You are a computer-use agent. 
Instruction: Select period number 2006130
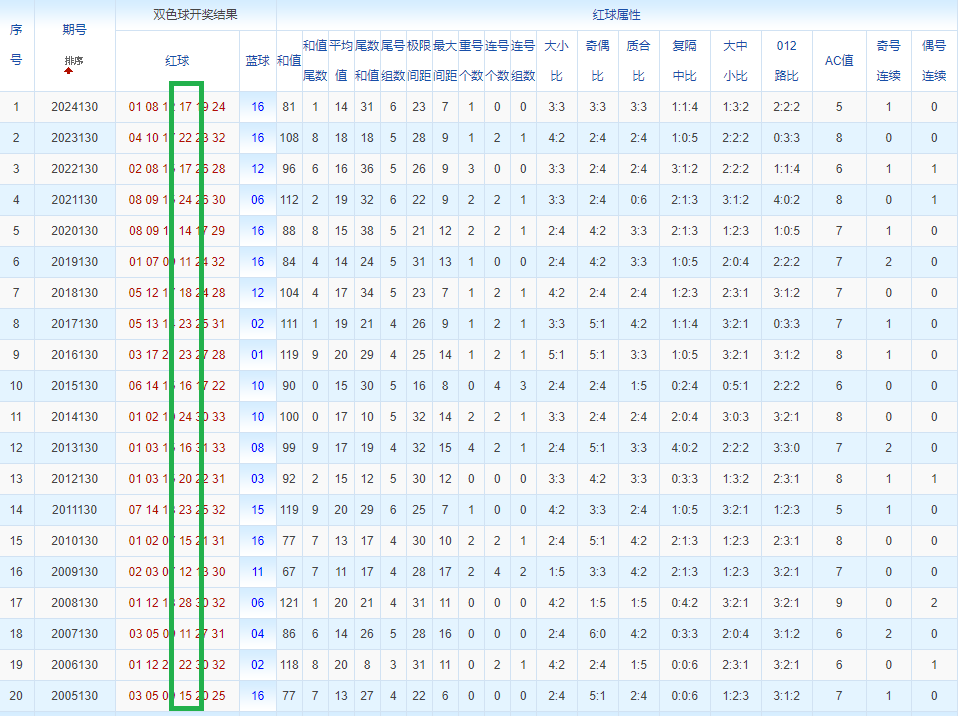pos(74,665)
